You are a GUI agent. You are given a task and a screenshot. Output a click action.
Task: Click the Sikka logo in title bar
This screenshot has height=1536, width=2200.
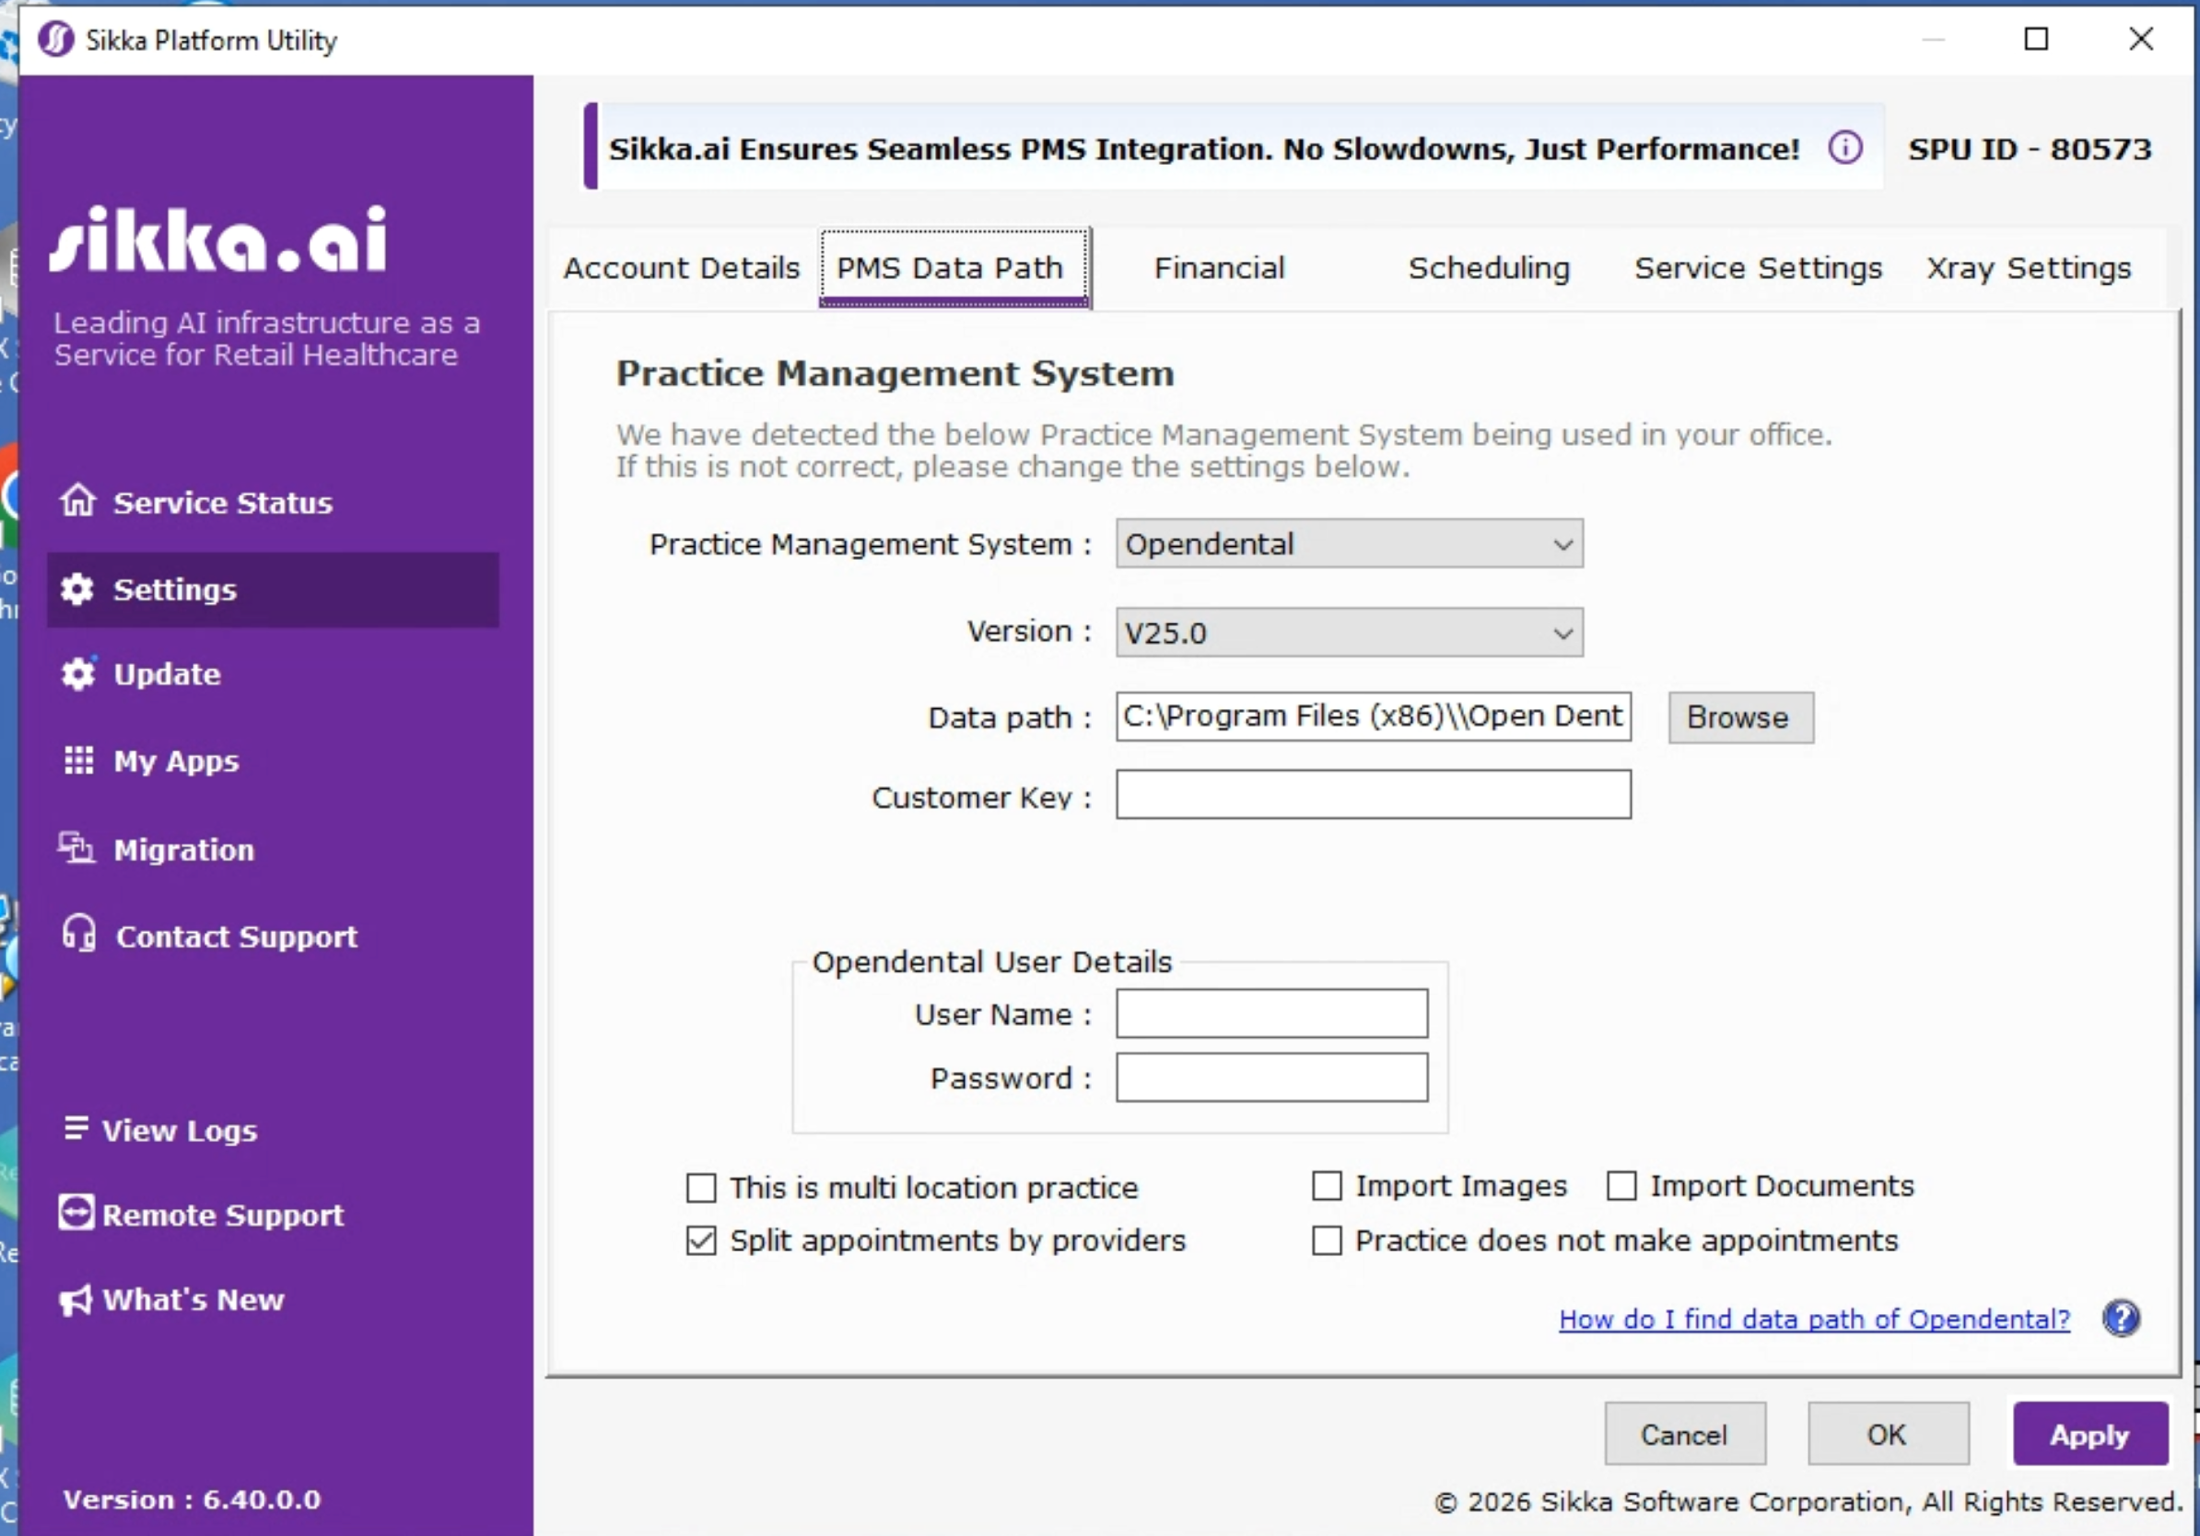click(x=56, y=40)
